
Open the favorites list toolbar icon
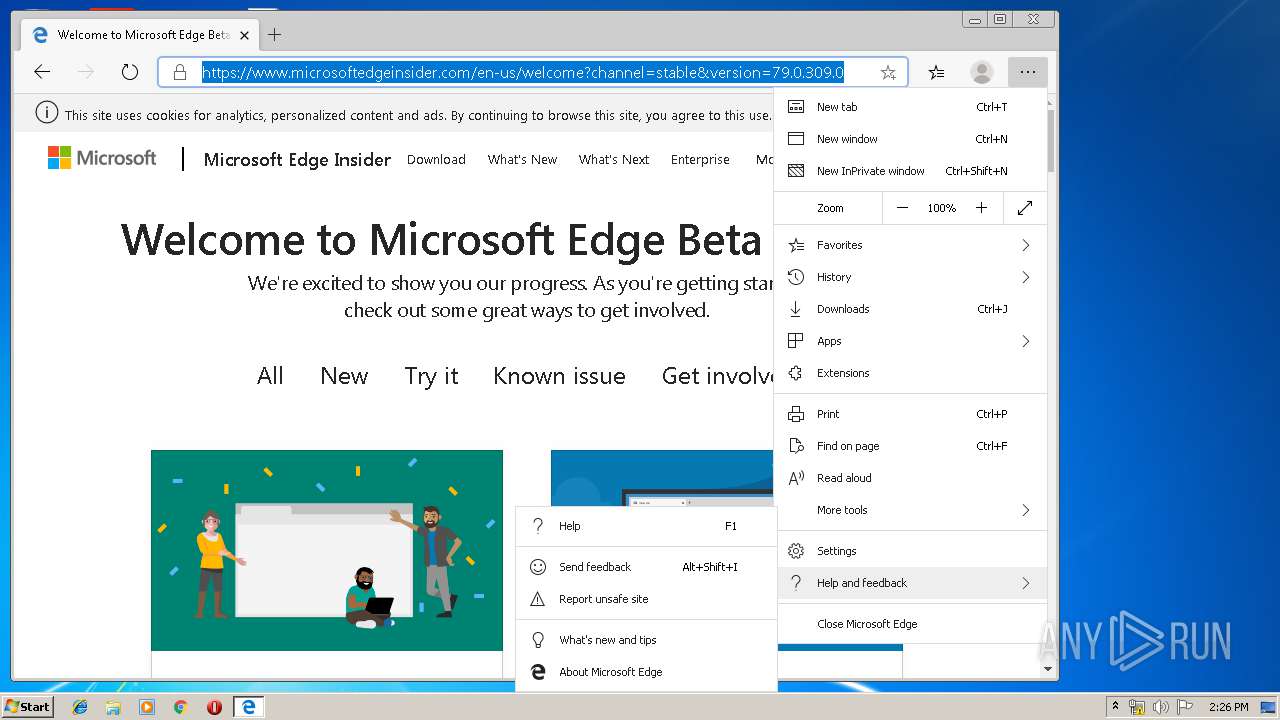click(936, 72)
